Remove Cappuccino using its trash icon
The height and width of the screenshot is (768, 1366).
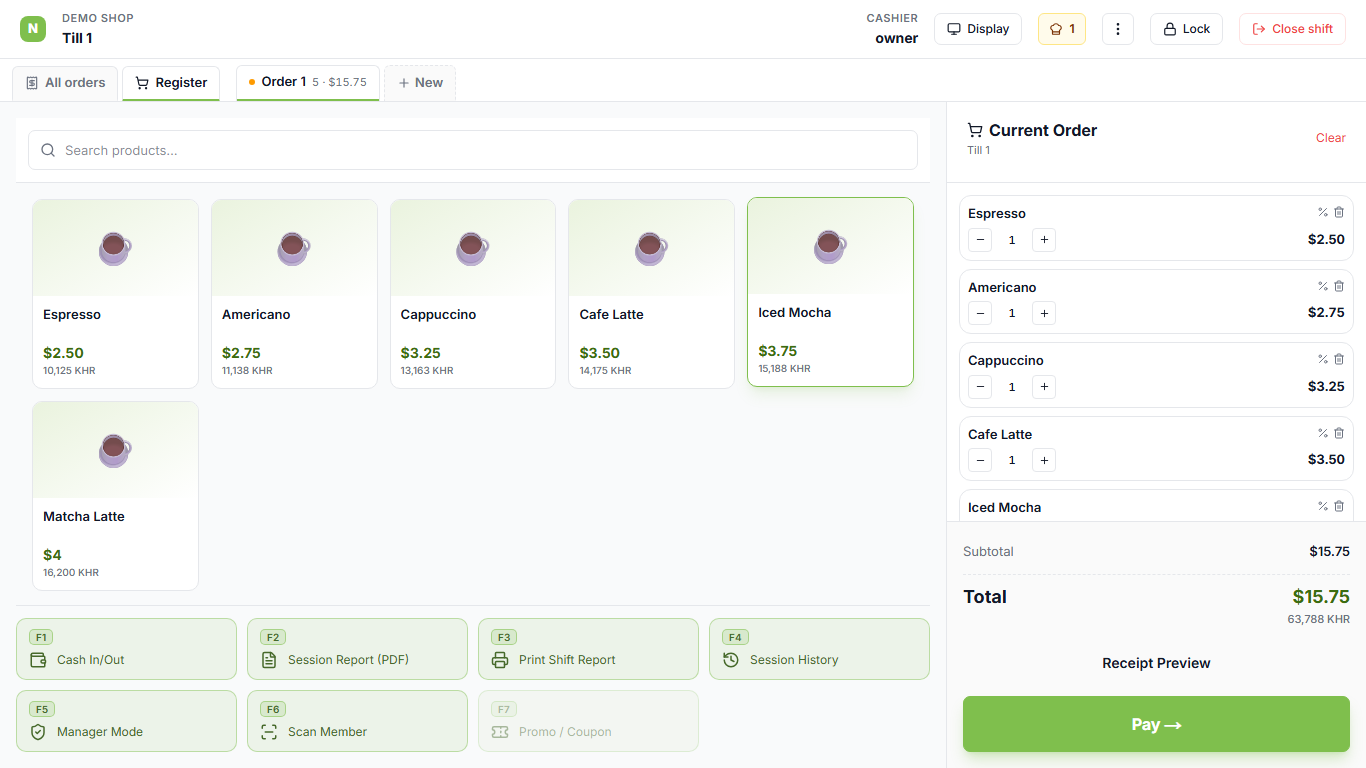[1339, 359]
